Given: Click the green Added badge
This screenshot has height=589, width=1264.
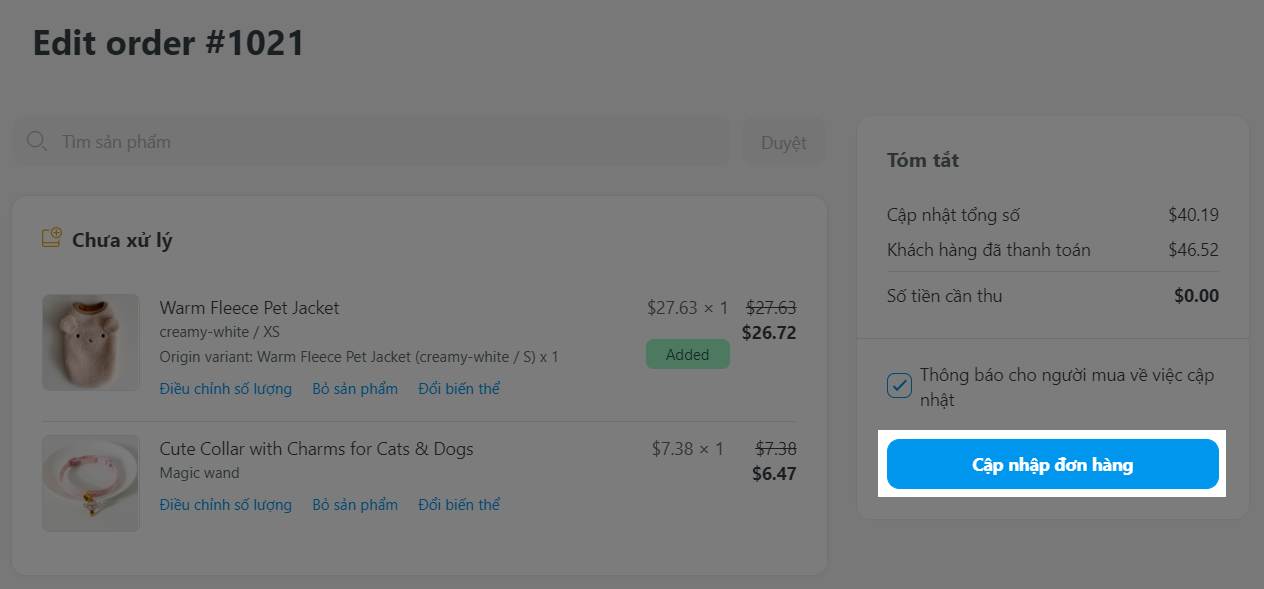Looking at the screenshot, I should [687, 354].
